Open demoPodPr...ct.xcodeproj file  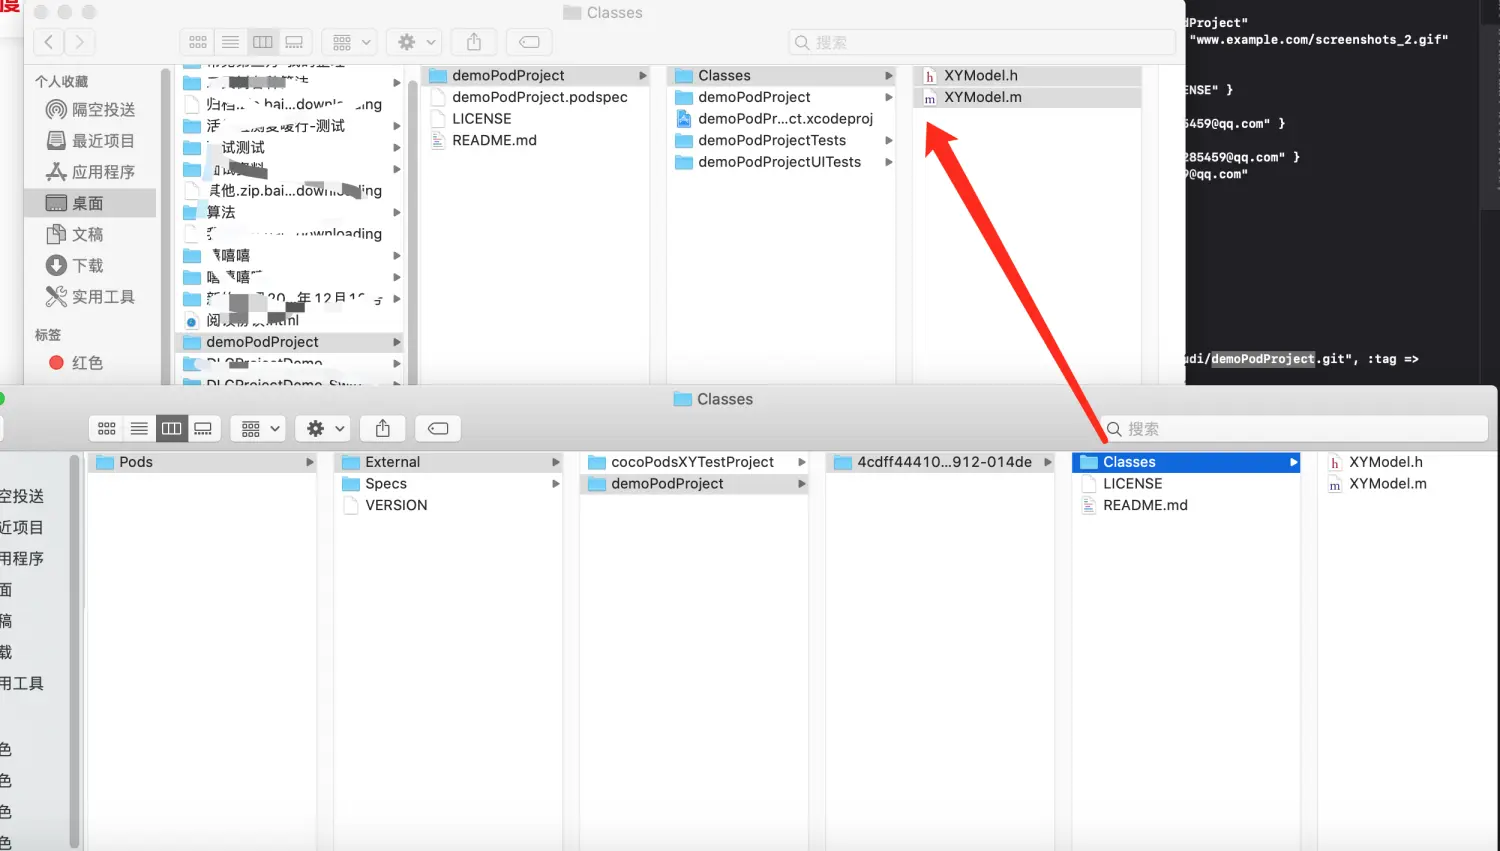point(785,119)
